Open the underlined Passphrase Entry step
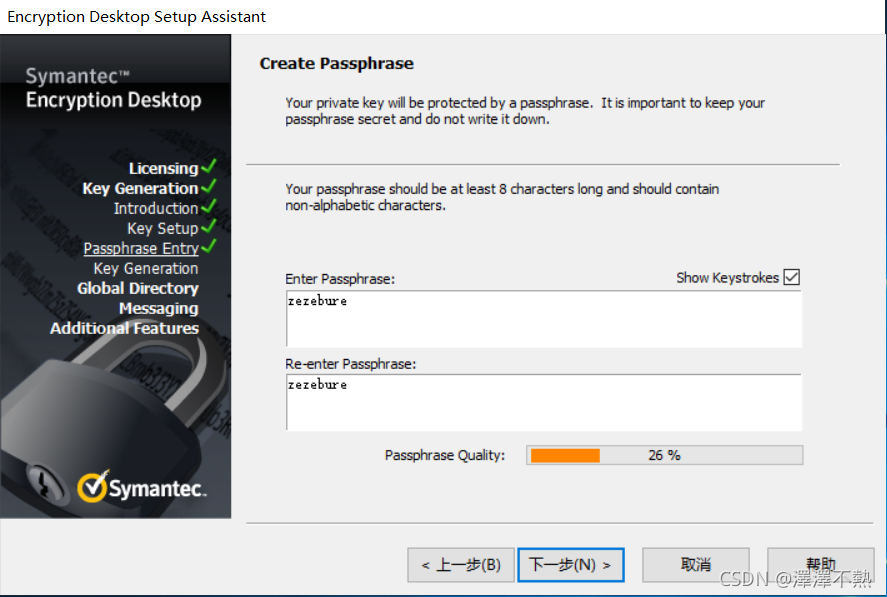Image resolution: width=887 pixels, height=597 pixels. tap(141, 248)
